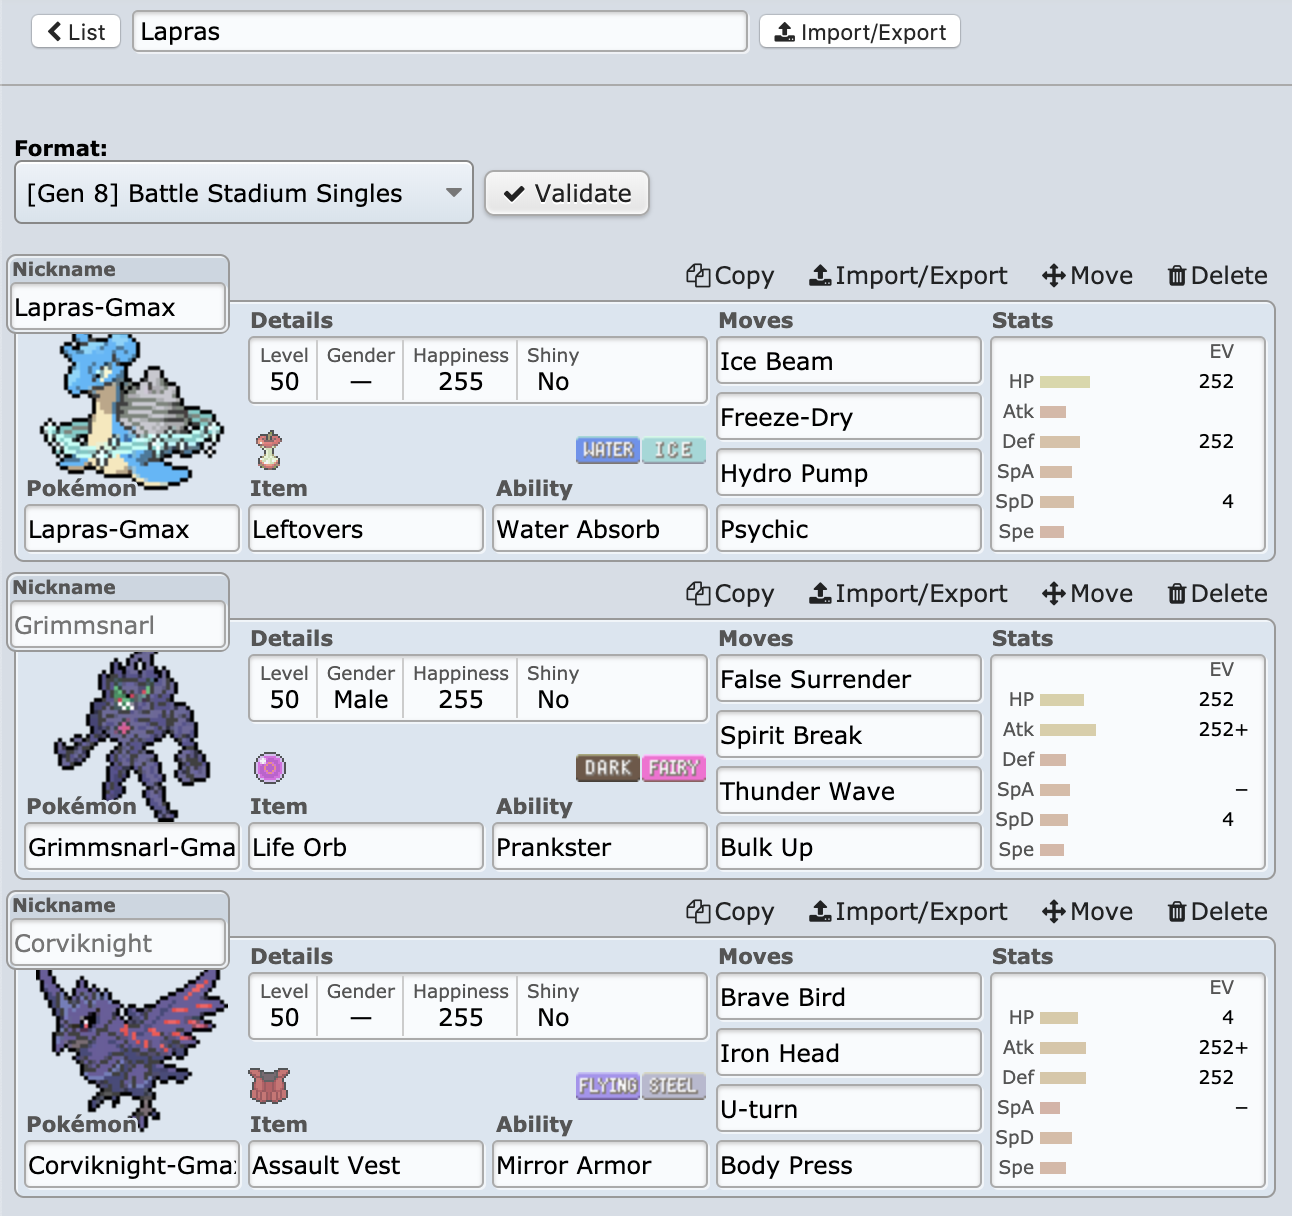Select the U-turn move field

849,1109
